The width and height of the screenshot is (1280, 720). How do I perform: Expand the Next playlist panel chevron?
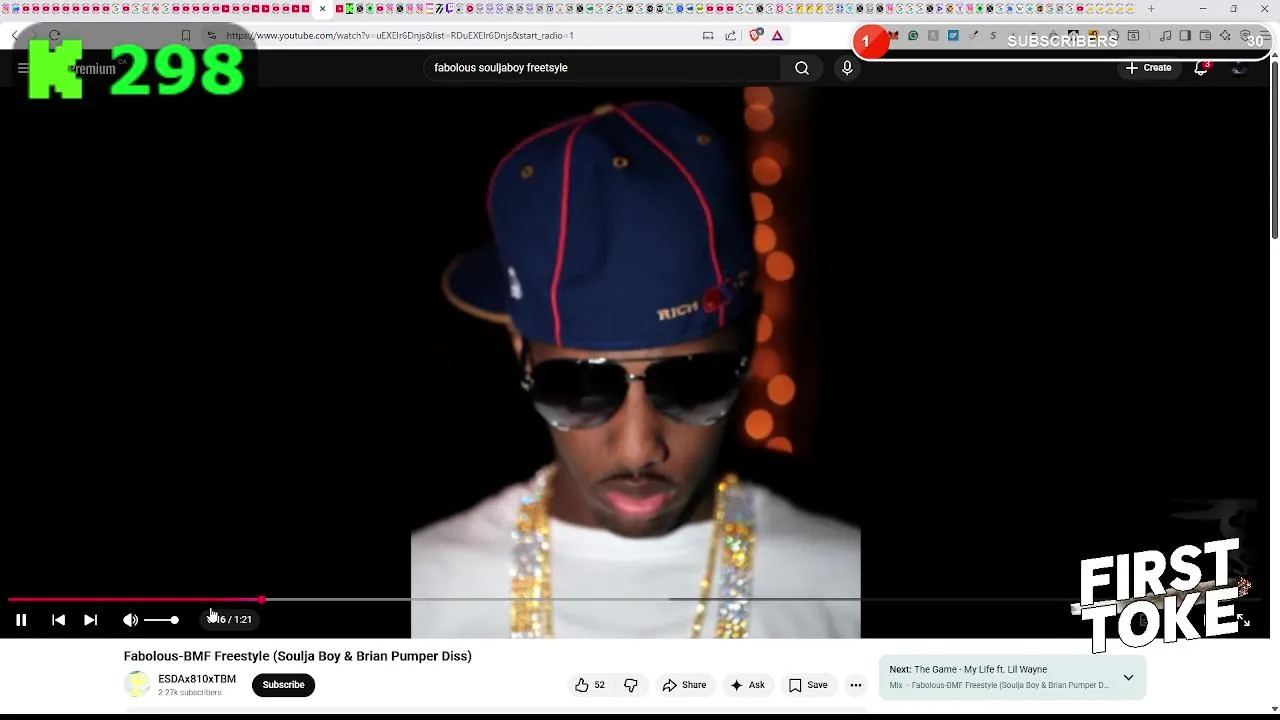[1128, 677]
